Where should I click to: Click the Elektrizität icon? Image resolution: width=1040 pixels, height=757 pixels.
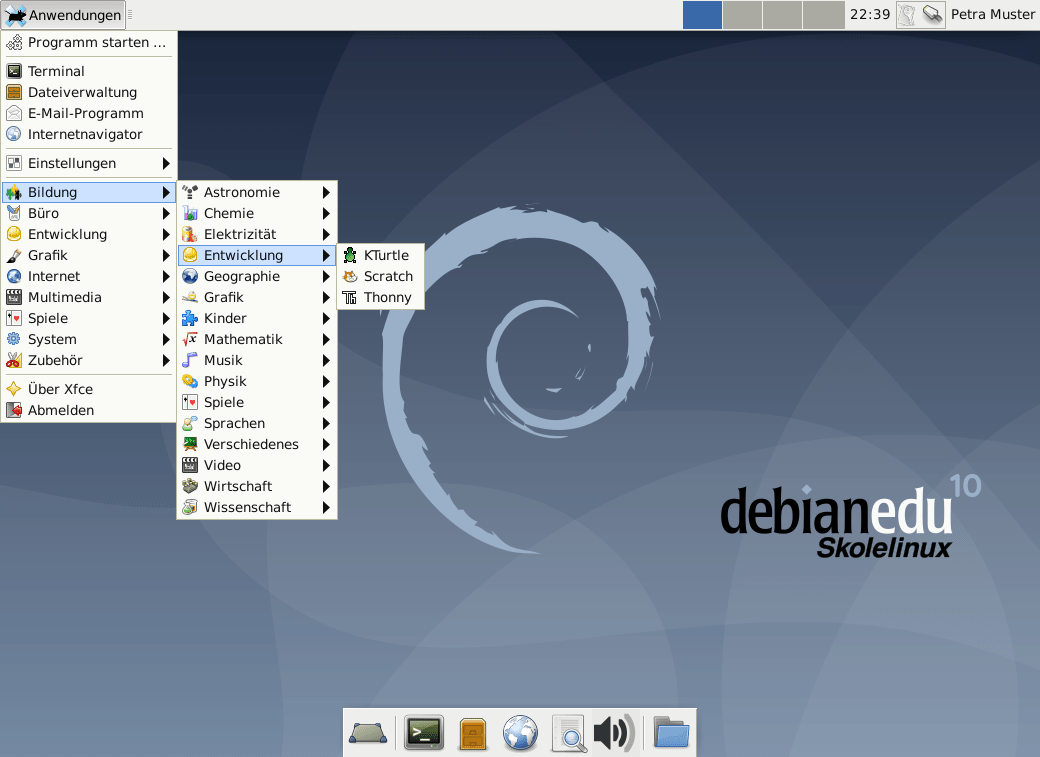point(190,235)
